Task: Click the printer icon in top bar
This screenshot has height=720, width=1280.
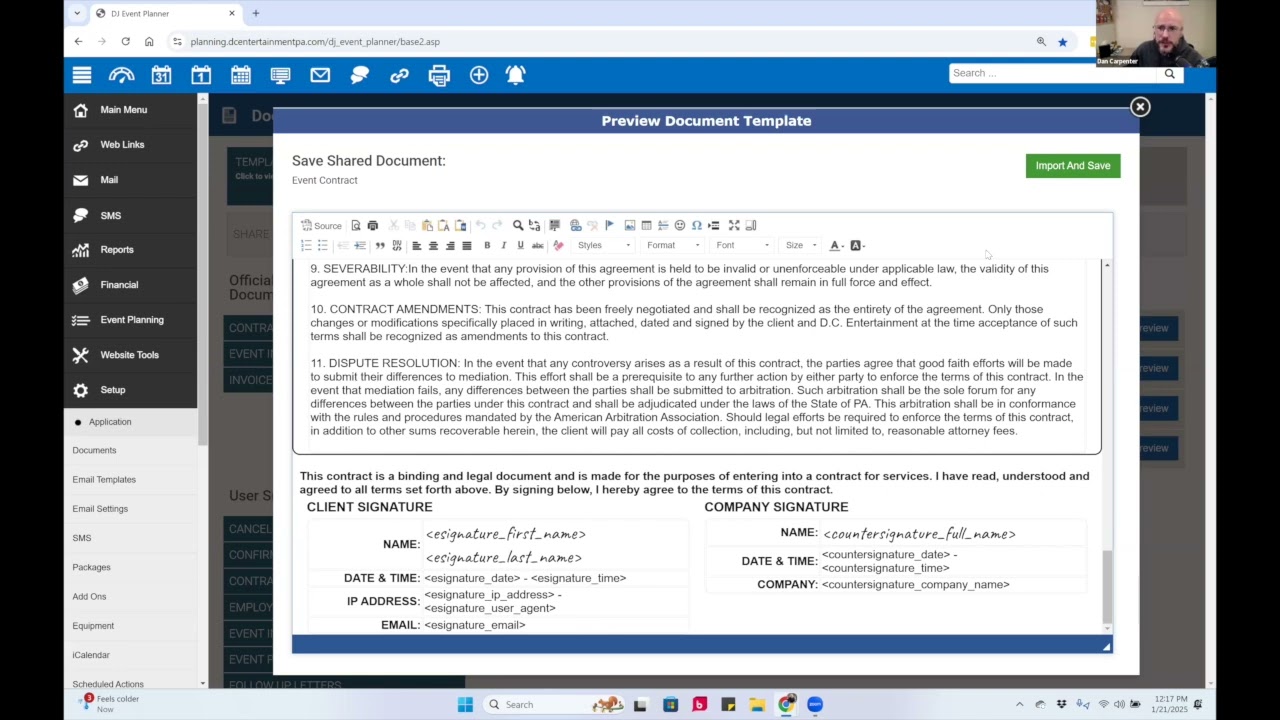Action: [x=439, y=75]
